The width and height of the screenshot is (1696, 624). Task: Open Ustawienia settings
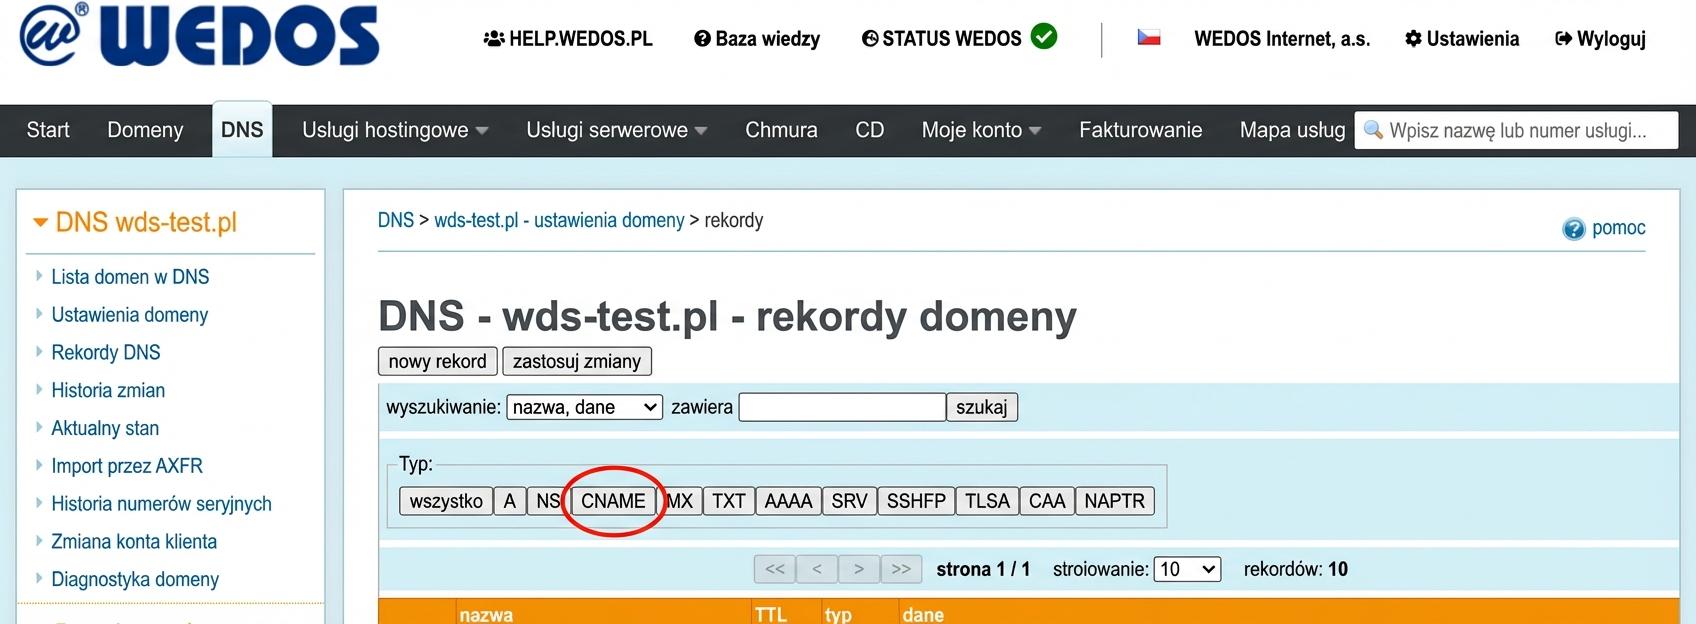(x=1462, y=39)
